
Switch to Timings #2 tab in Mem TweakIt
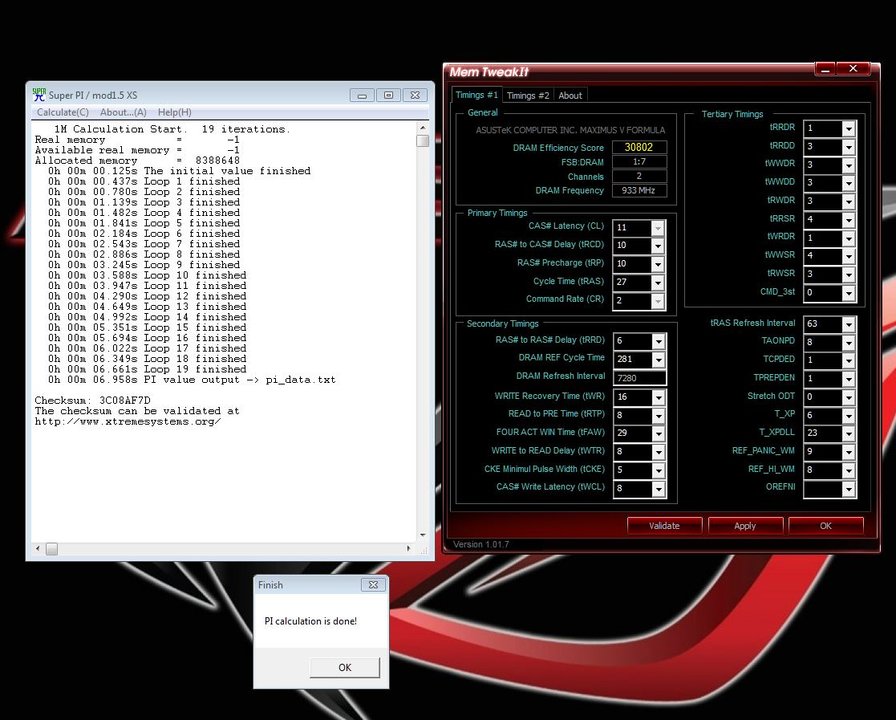pyautogui.click(x=527, y=95)
